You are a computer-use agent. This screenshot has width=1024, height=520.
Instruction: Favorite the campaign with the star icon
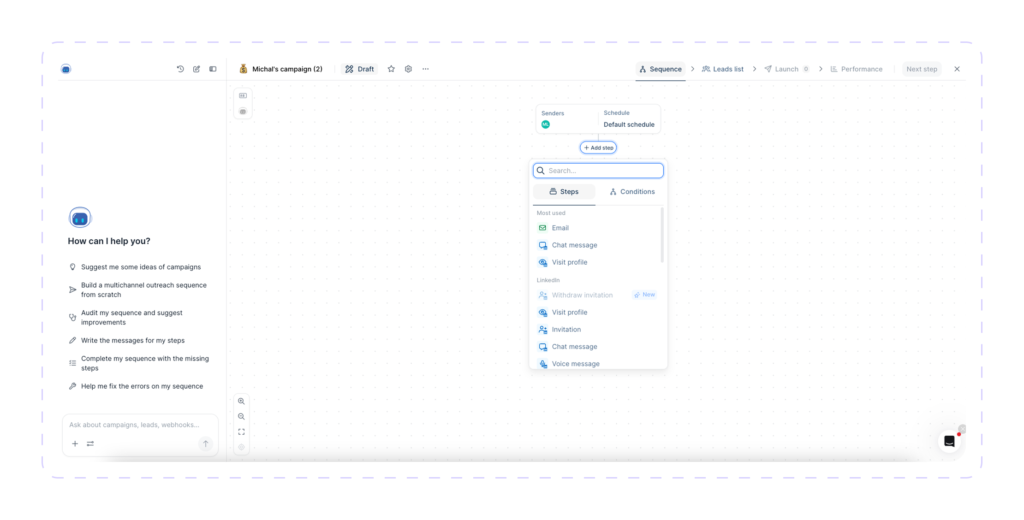(391, 69)
